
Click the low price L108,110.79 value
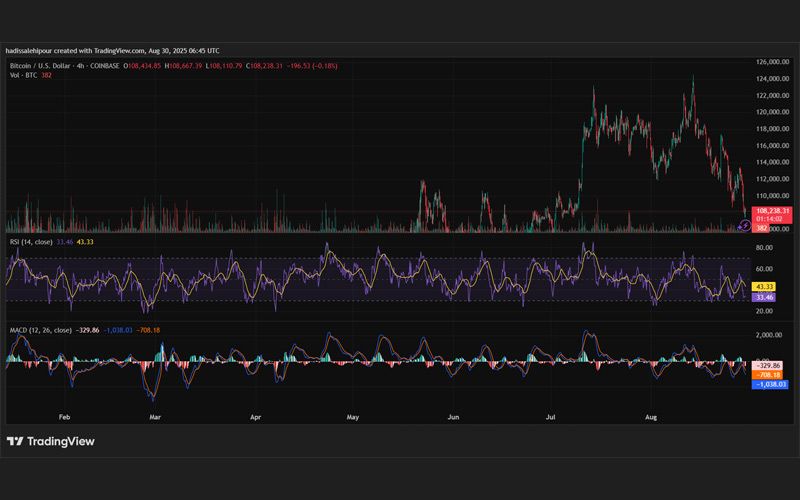coord(224,66)
